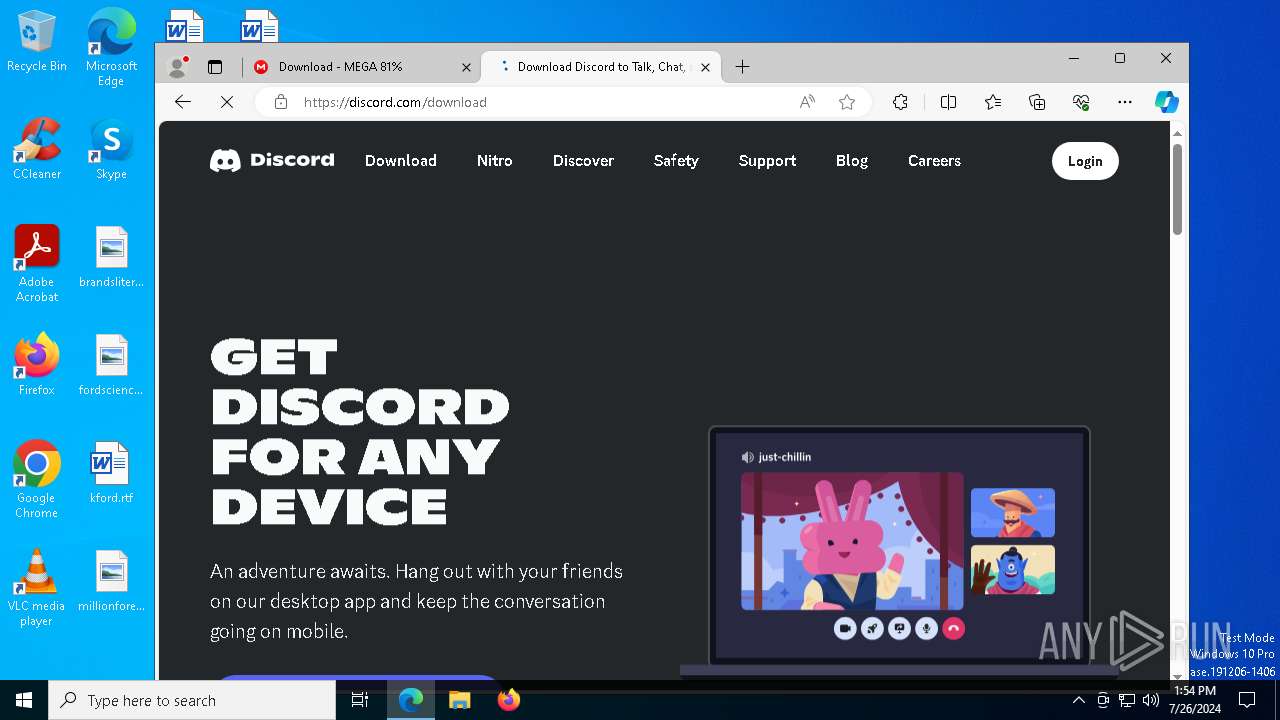Select the Download Discord to Talk tab
Image resolution: width=1280 pixels, height=720 pixels.
click(x=600, y=67)
